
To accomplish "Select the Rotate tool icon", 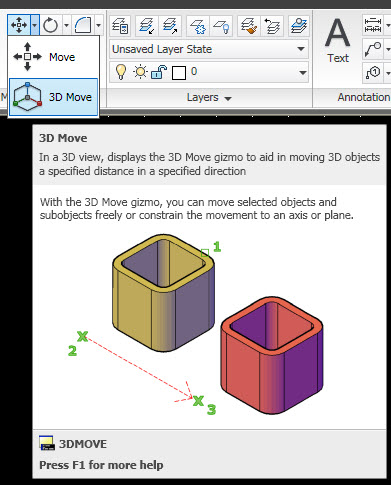I will pyautogui.click(x=51, y=25).
